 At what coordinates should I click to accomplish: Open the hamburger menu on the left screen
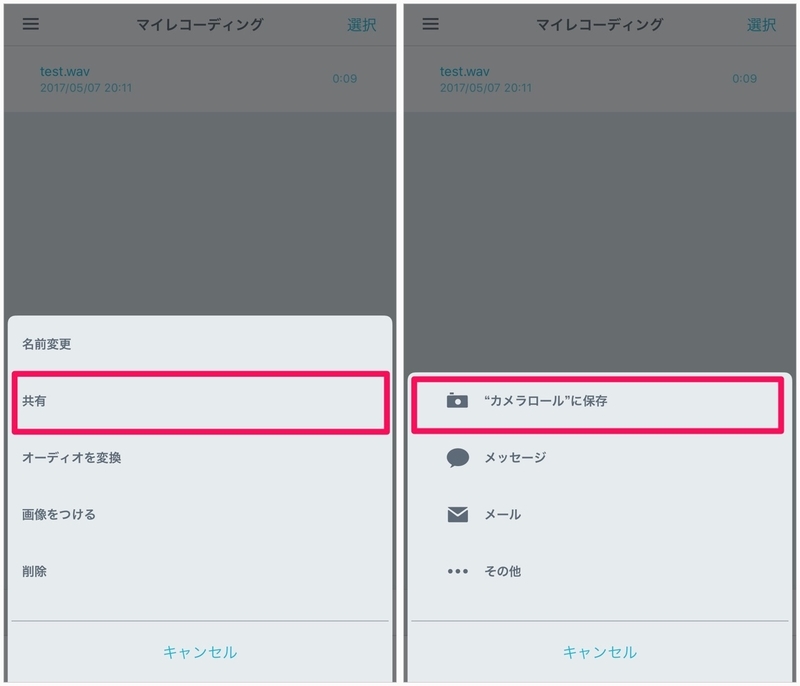click(x=31, y=24)
